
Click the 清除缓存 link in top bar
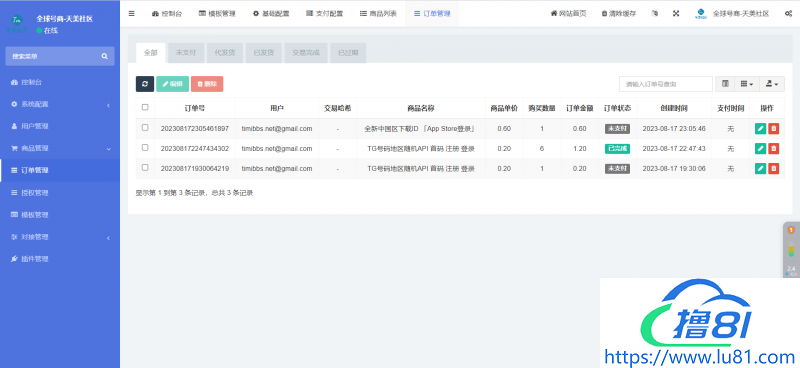point(619,14)
